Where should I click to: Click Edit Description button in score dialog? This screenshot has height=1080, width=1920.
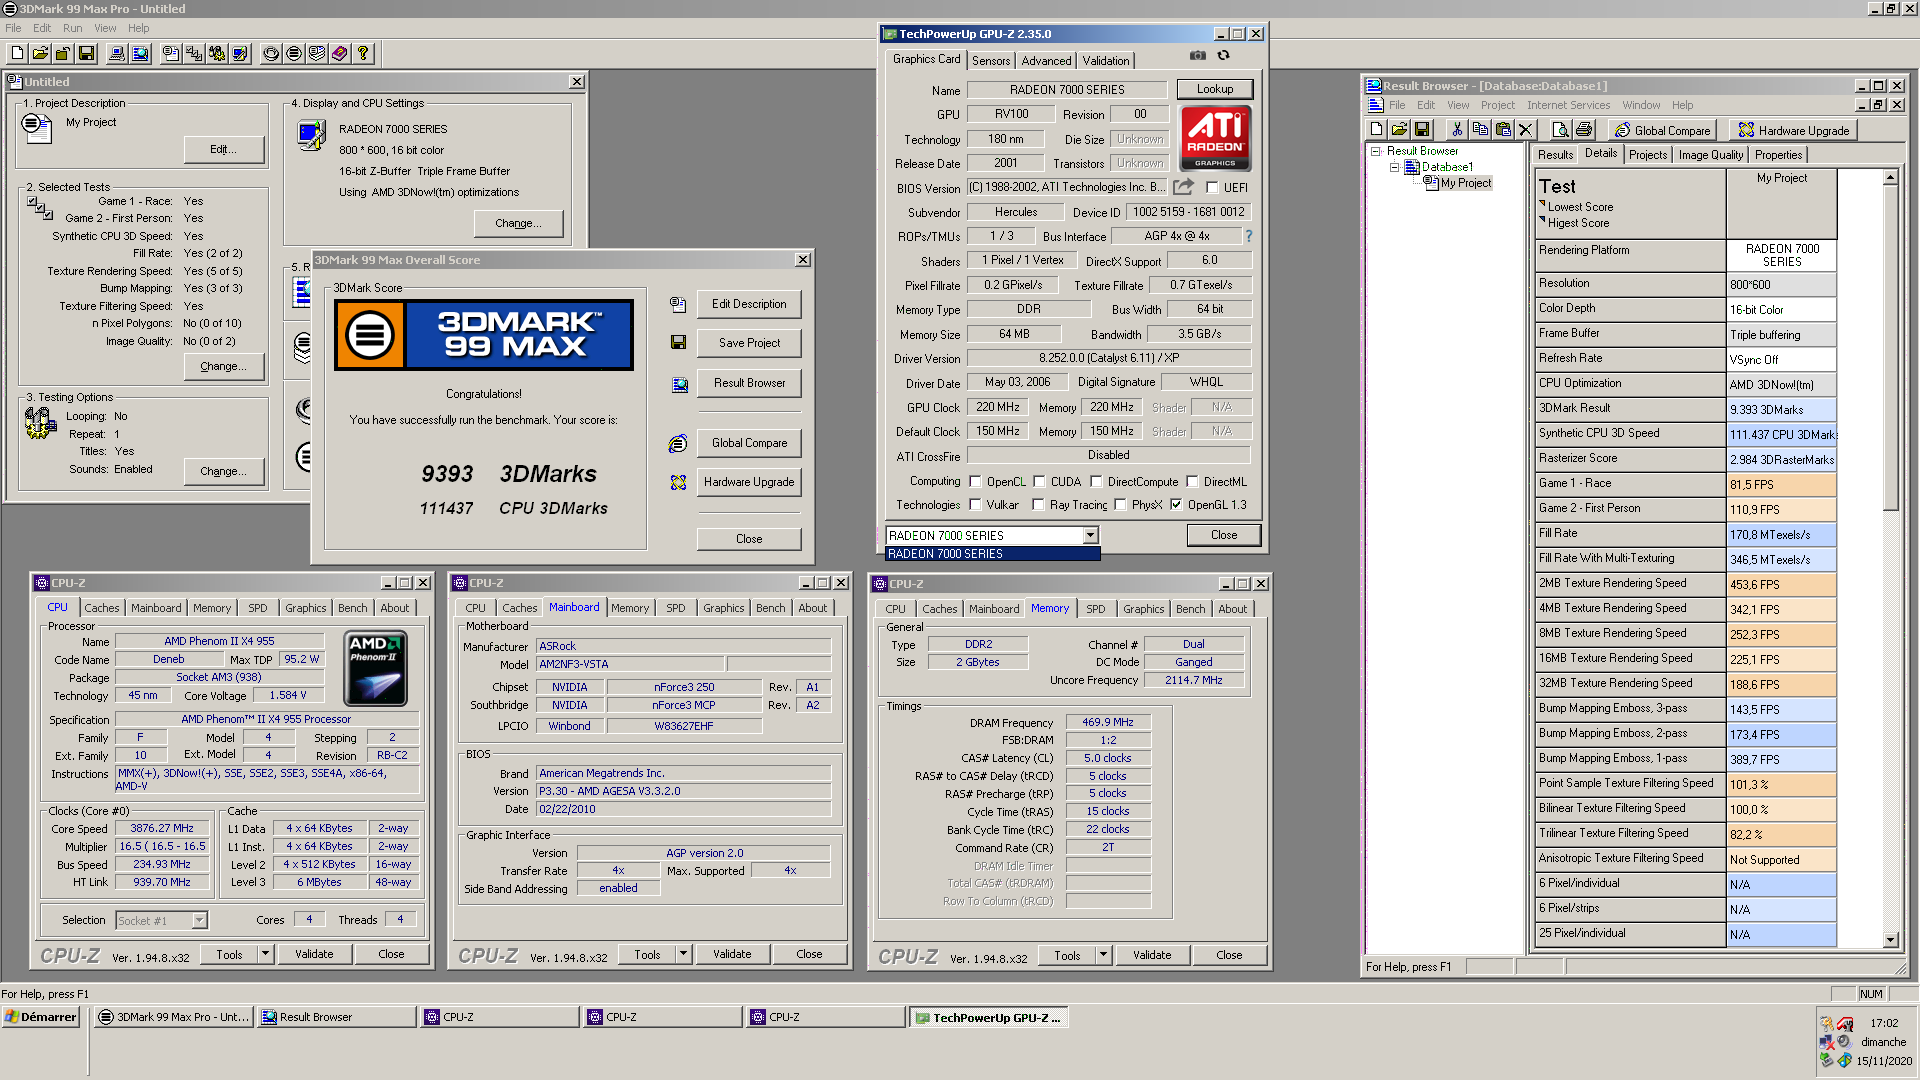(749, 304)
